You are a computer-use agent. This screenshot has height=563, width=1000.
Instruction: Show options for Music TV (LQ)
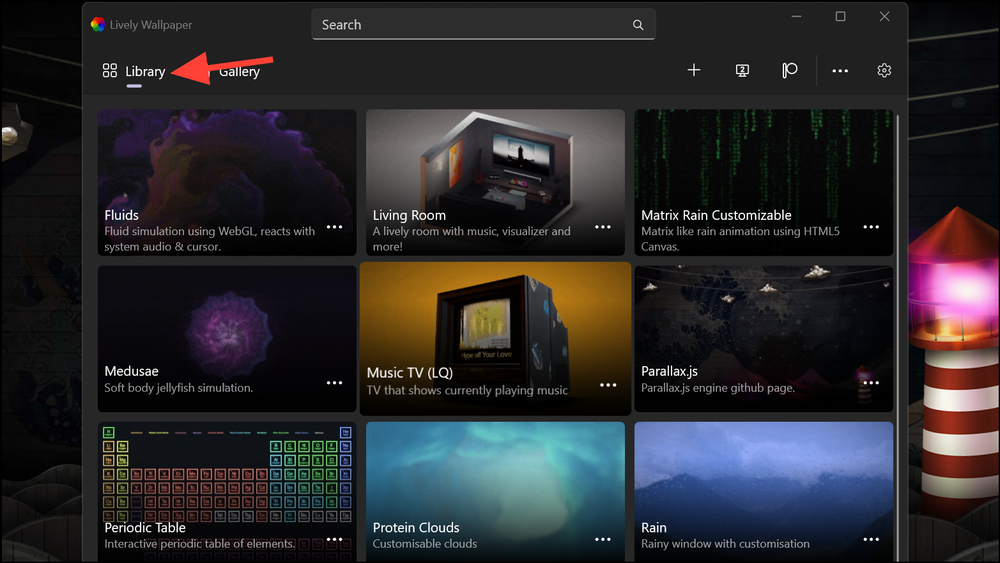coord(608,385)
